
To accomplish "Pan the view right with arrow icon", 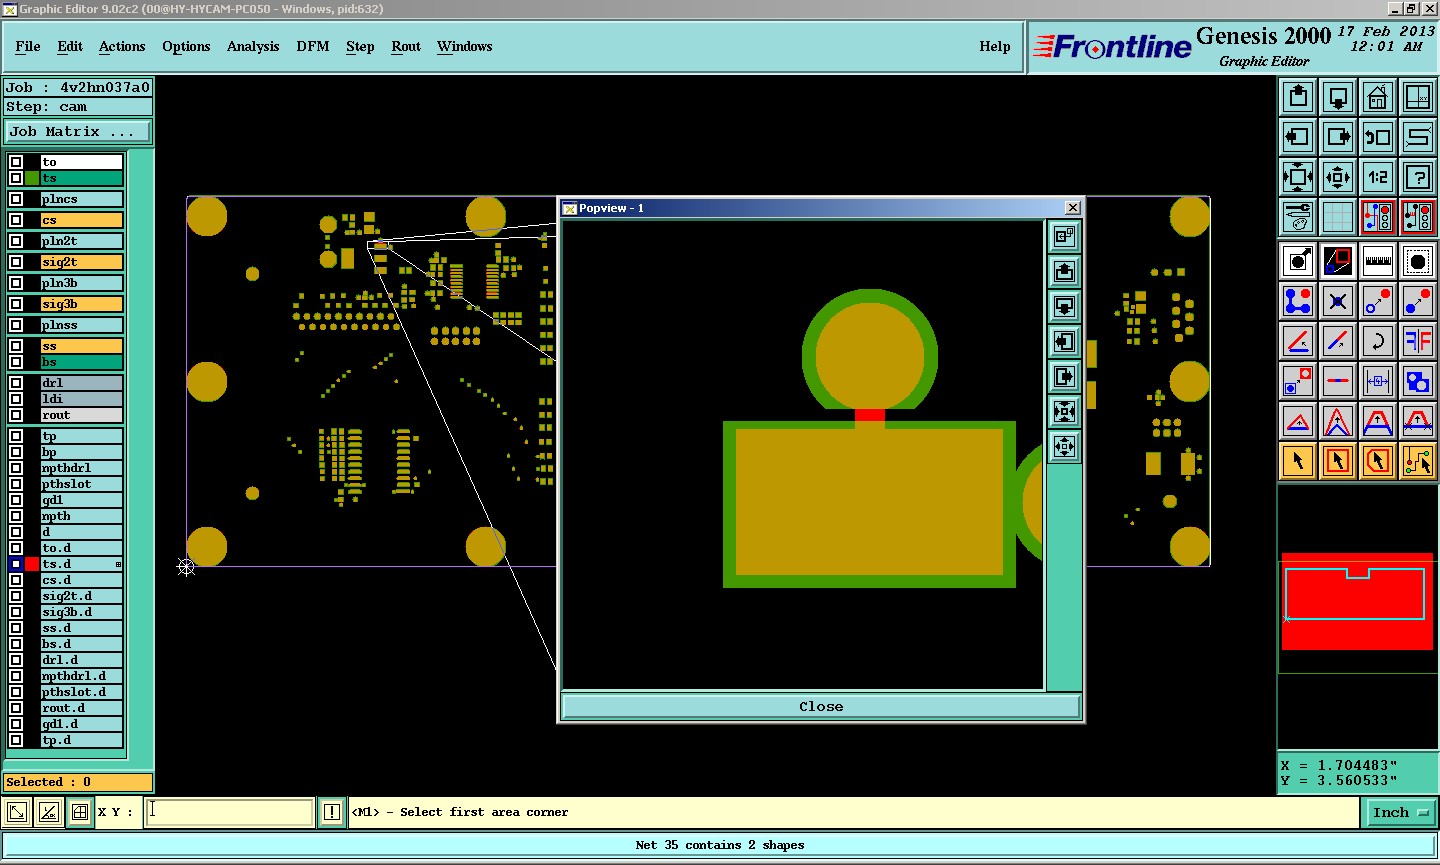I will click(1338, 137).
